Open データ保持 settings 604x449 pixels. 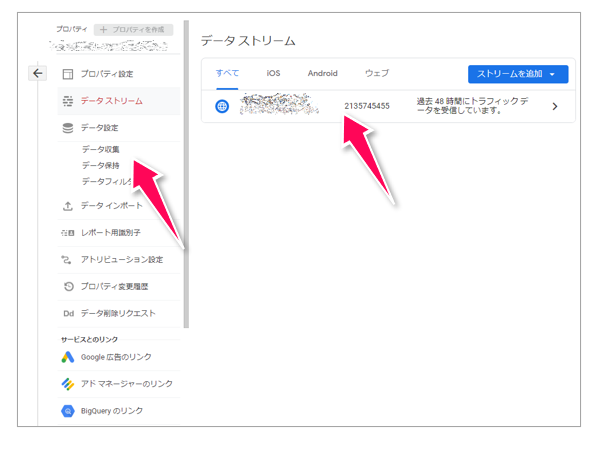(100, 165)
